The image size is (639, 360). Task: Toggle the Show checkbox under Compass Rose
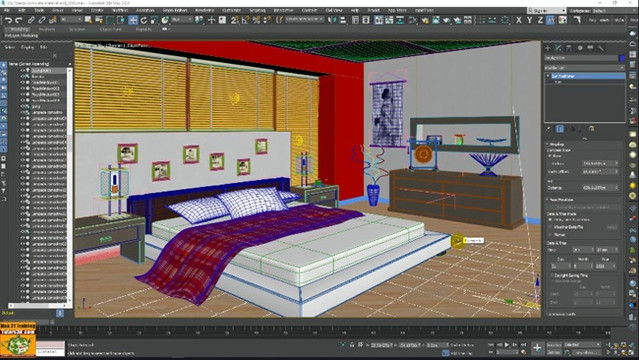pyautogui.click(x=550, y=156)
